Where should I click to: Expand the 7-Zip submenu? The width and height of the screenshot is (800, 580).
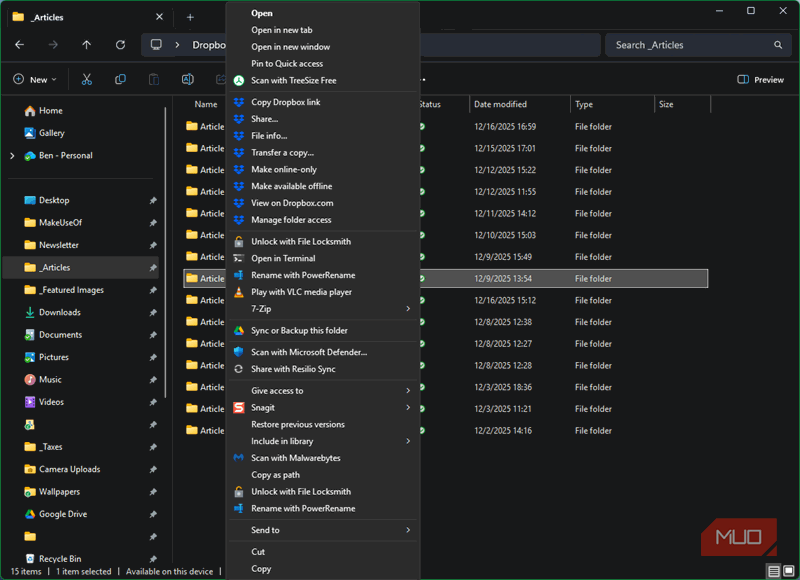(322, 309)
